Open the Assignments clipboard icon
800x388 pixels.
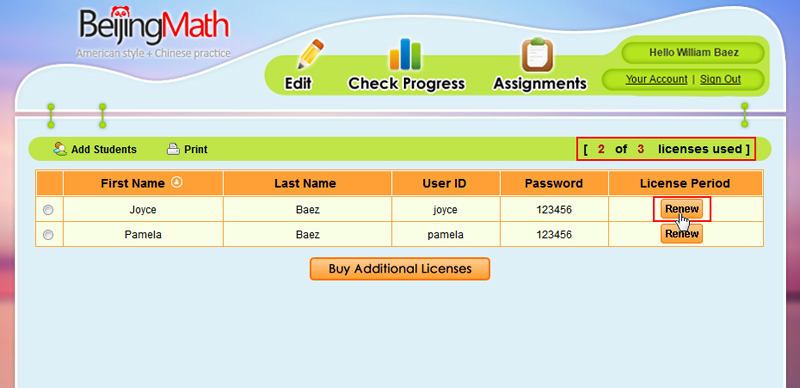pos(537,55)
